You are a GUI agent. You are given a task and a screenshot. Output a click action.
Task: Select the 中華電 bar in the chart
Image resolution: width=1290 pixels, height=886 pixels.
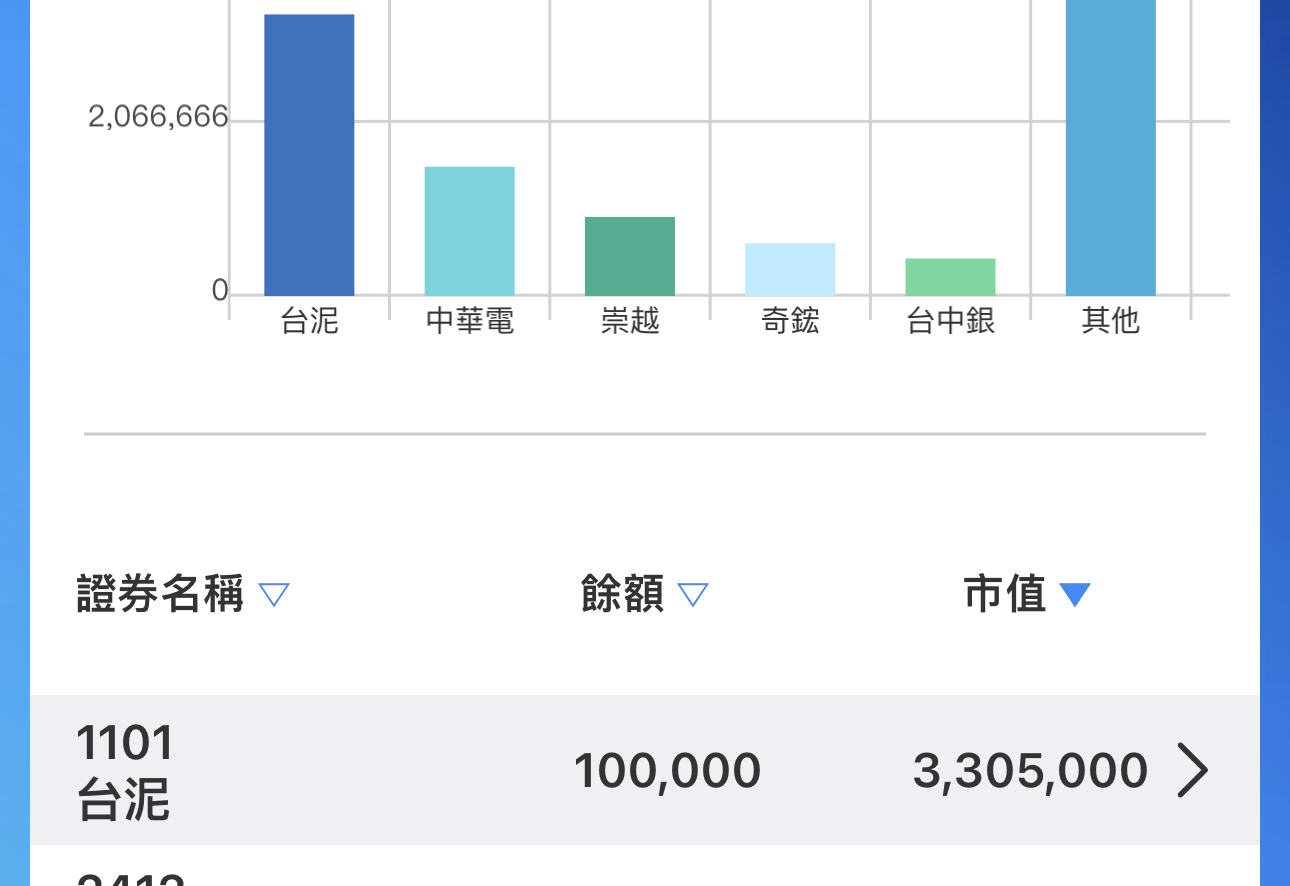pyautogui.click(x=470, y=231)
